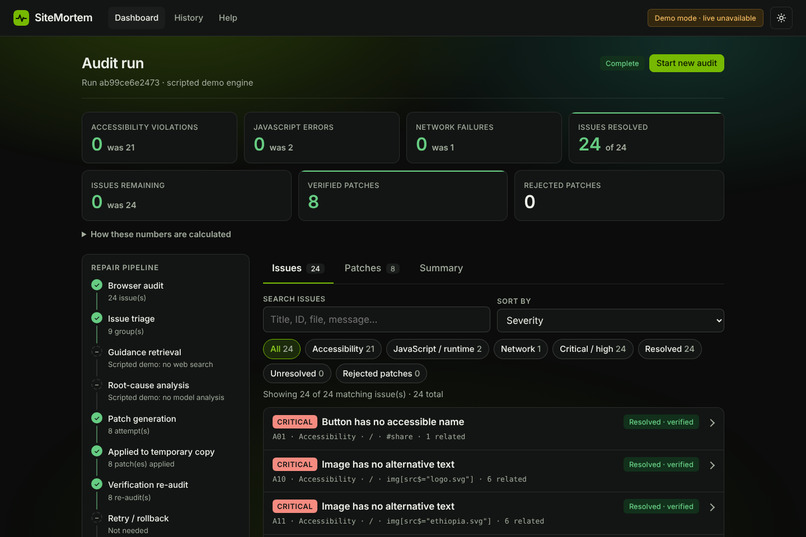The width and height of the screenshot is (806, 537).
Task: Click 'Scripted demo: no model analysis' text
Action: pos(166,398)
